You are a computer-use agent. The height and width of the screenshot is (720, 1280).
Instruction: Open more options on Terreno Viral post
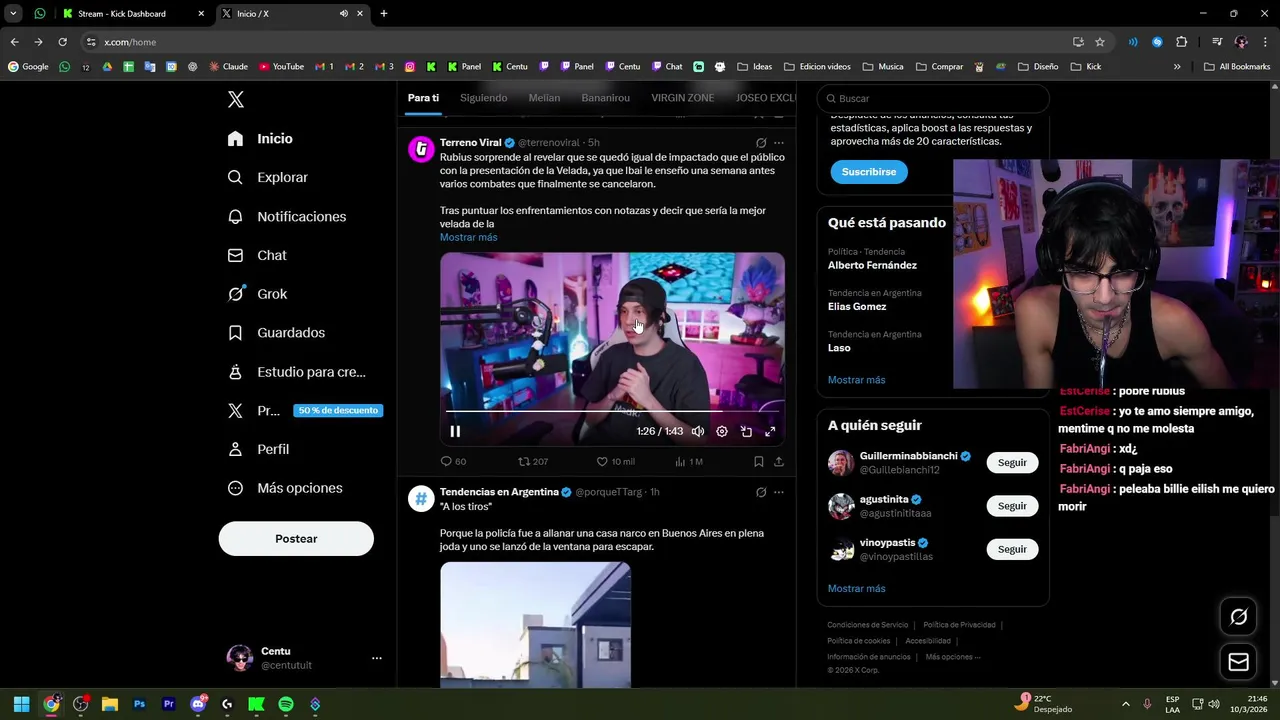[779, 143]
